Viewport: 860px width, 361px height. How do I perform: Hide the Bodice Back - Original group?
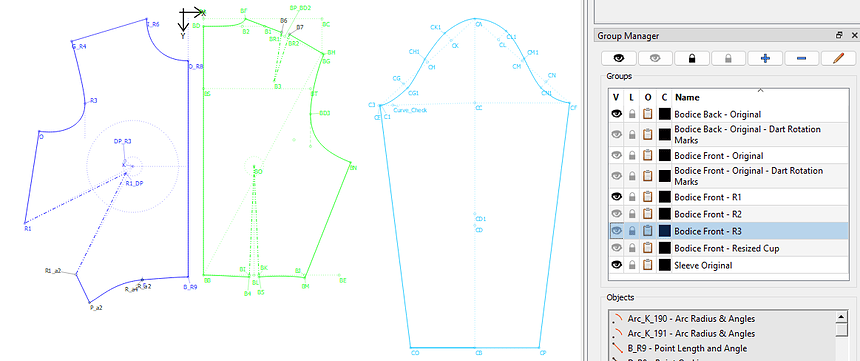[616, 114]
